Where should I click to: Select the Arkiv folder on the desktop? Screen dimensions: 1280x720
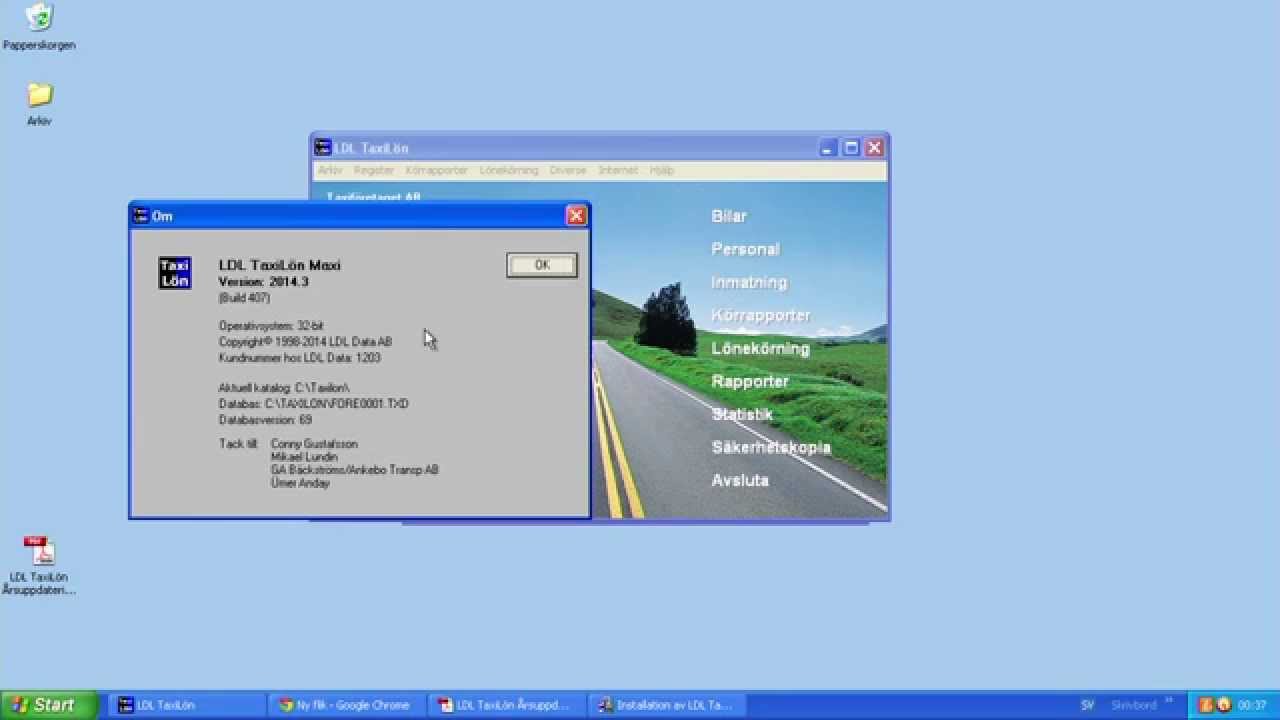coord(39,104)
